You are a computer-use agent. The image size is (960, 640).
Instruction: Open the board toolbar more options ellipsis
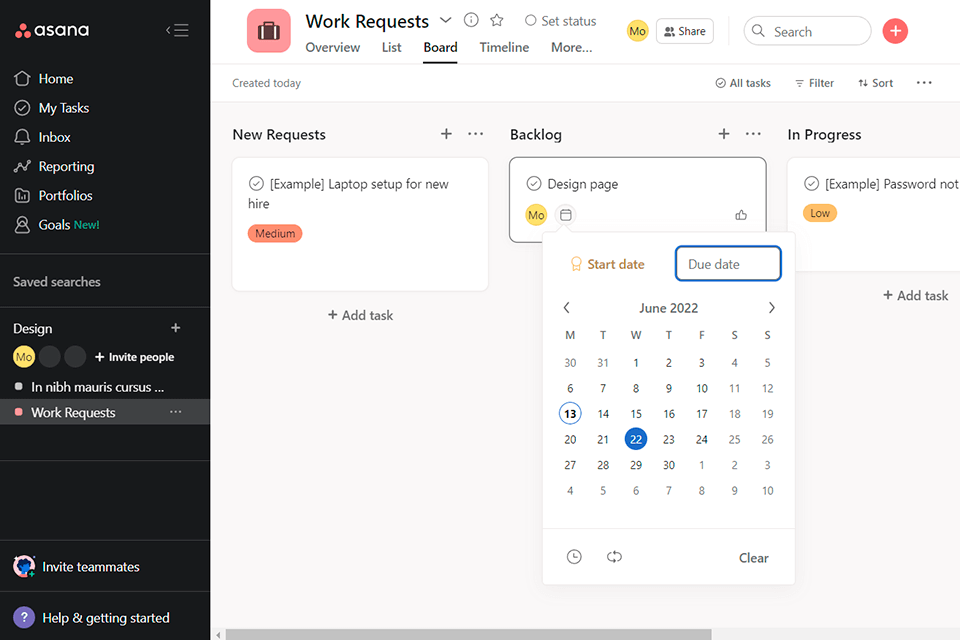(924, 83)
